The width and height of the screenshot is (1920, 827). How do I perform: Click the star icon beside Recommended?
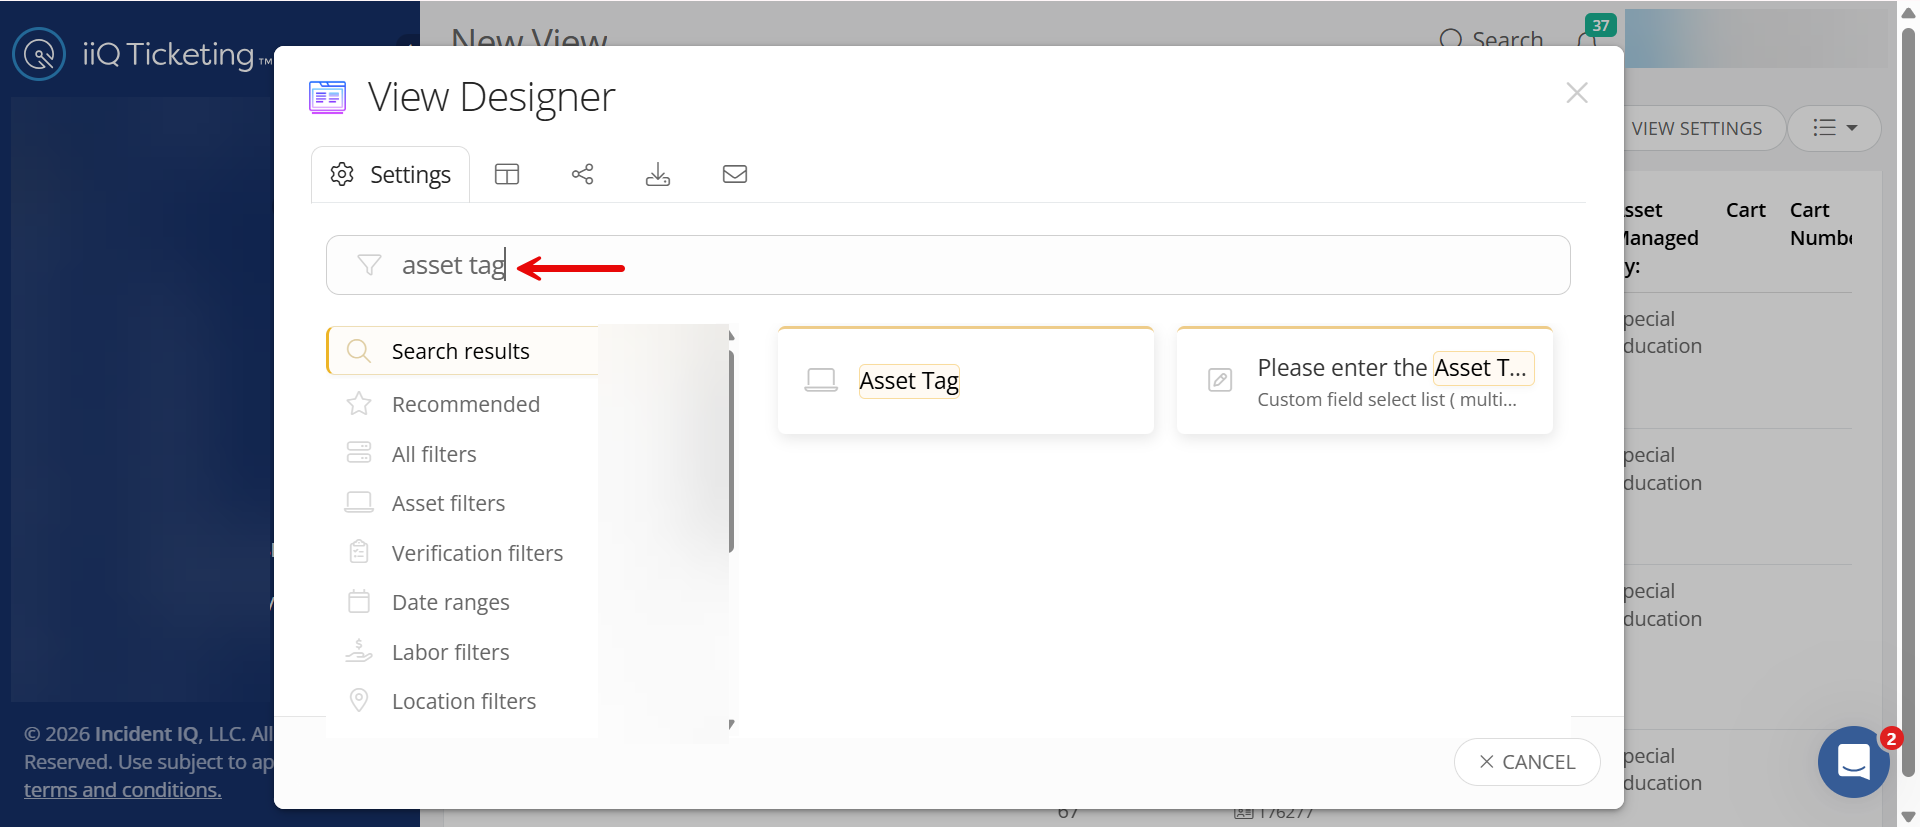tap(359, 404)
